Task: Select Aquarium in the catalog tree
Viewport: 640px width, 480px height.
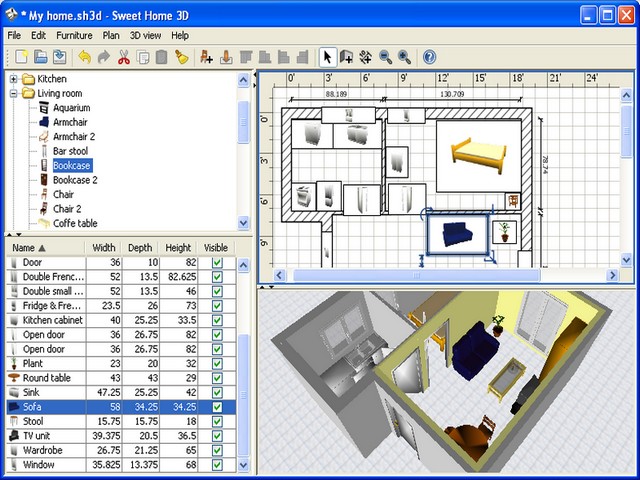Action: point(71,108)
